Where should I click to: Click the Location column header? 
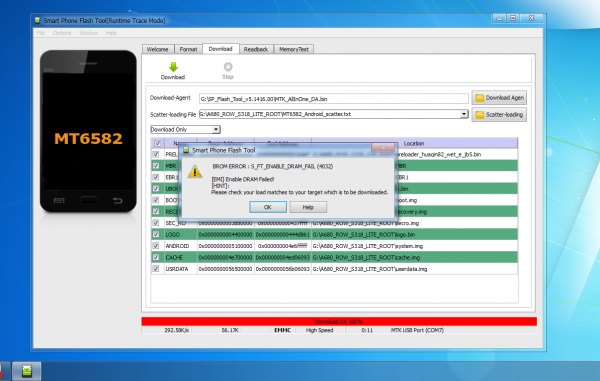coord(414,143)
